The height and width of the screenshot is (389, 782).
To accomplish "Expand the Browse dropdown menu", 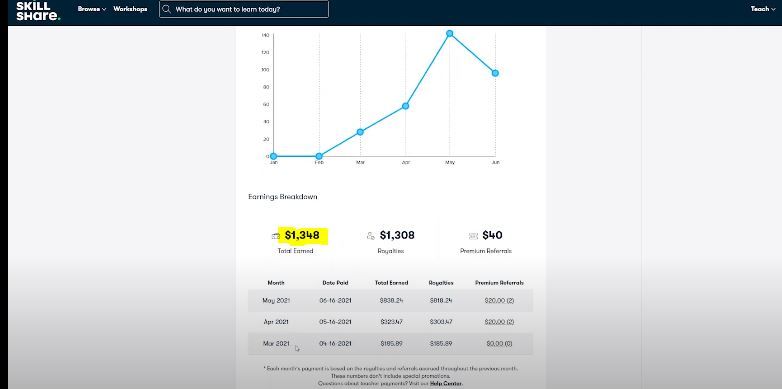I will click(92, 9).
